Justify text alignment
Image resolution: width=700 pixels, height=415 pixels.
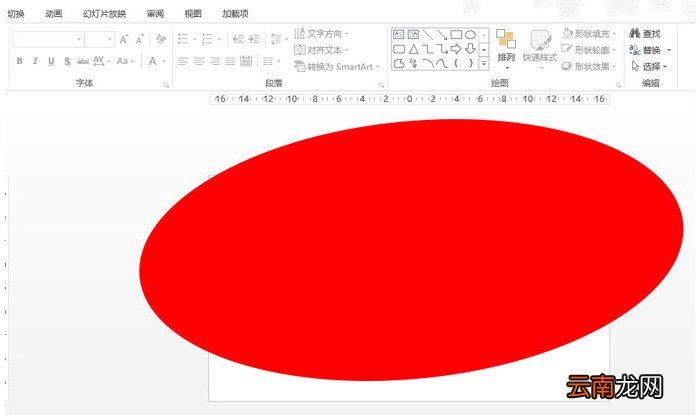pos(230,61)
